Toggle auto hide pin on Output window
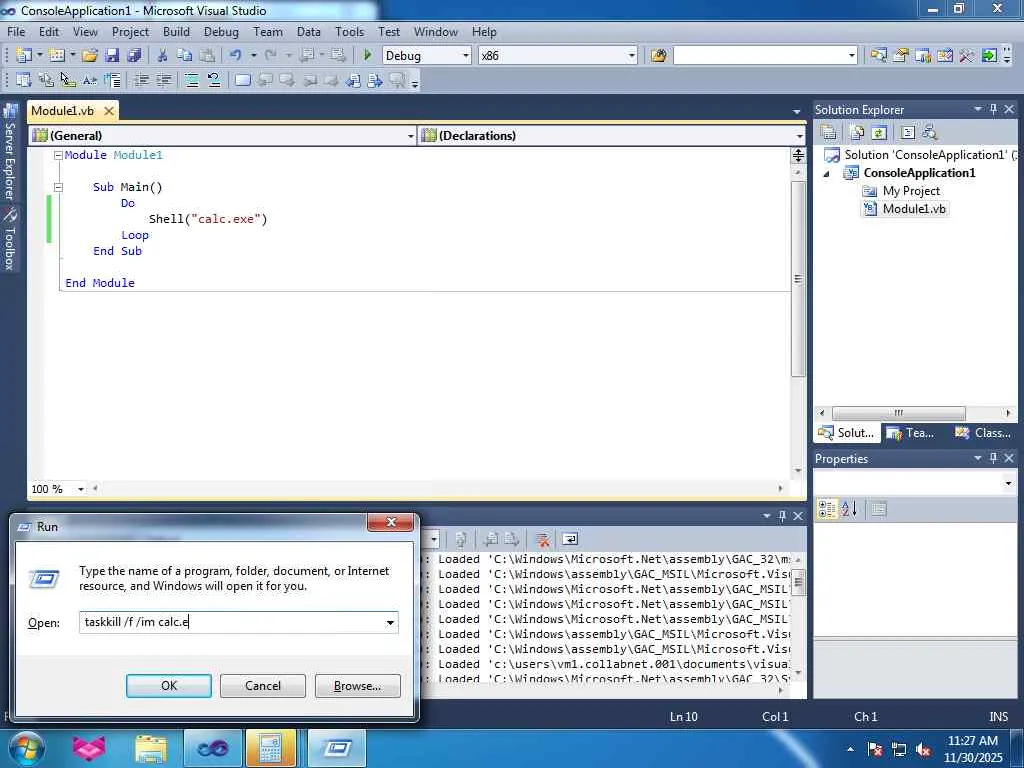The image size is (1024, 768). coord(782,516)
